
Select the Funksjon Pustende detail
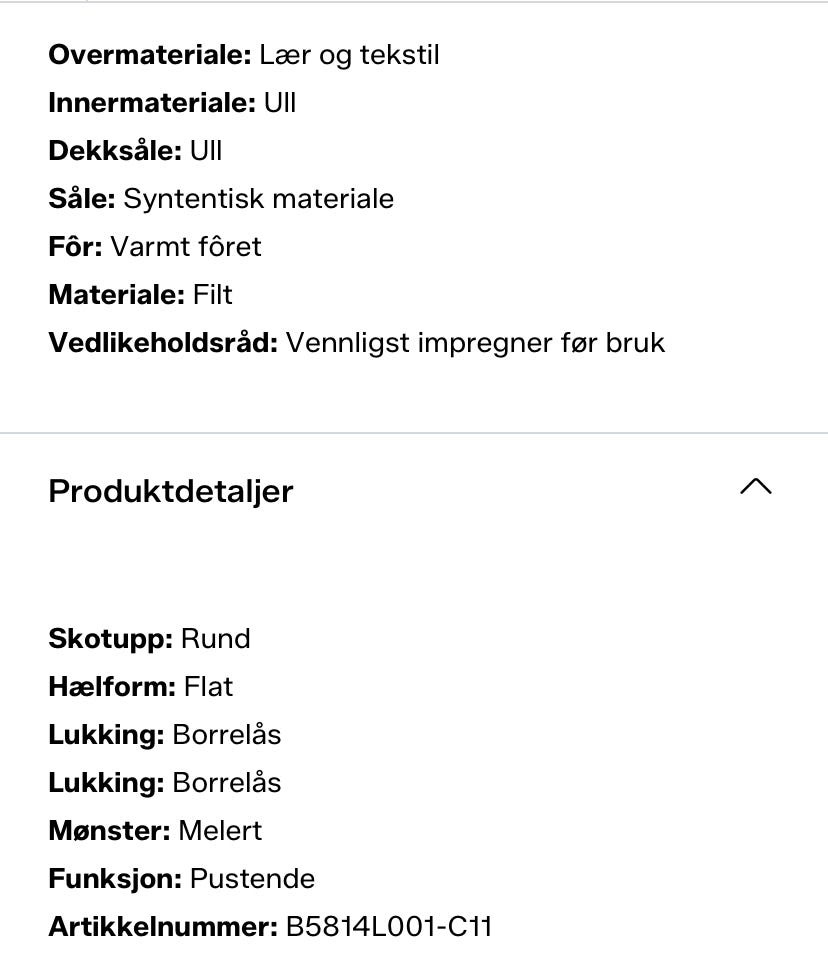(x=181, y=879)
